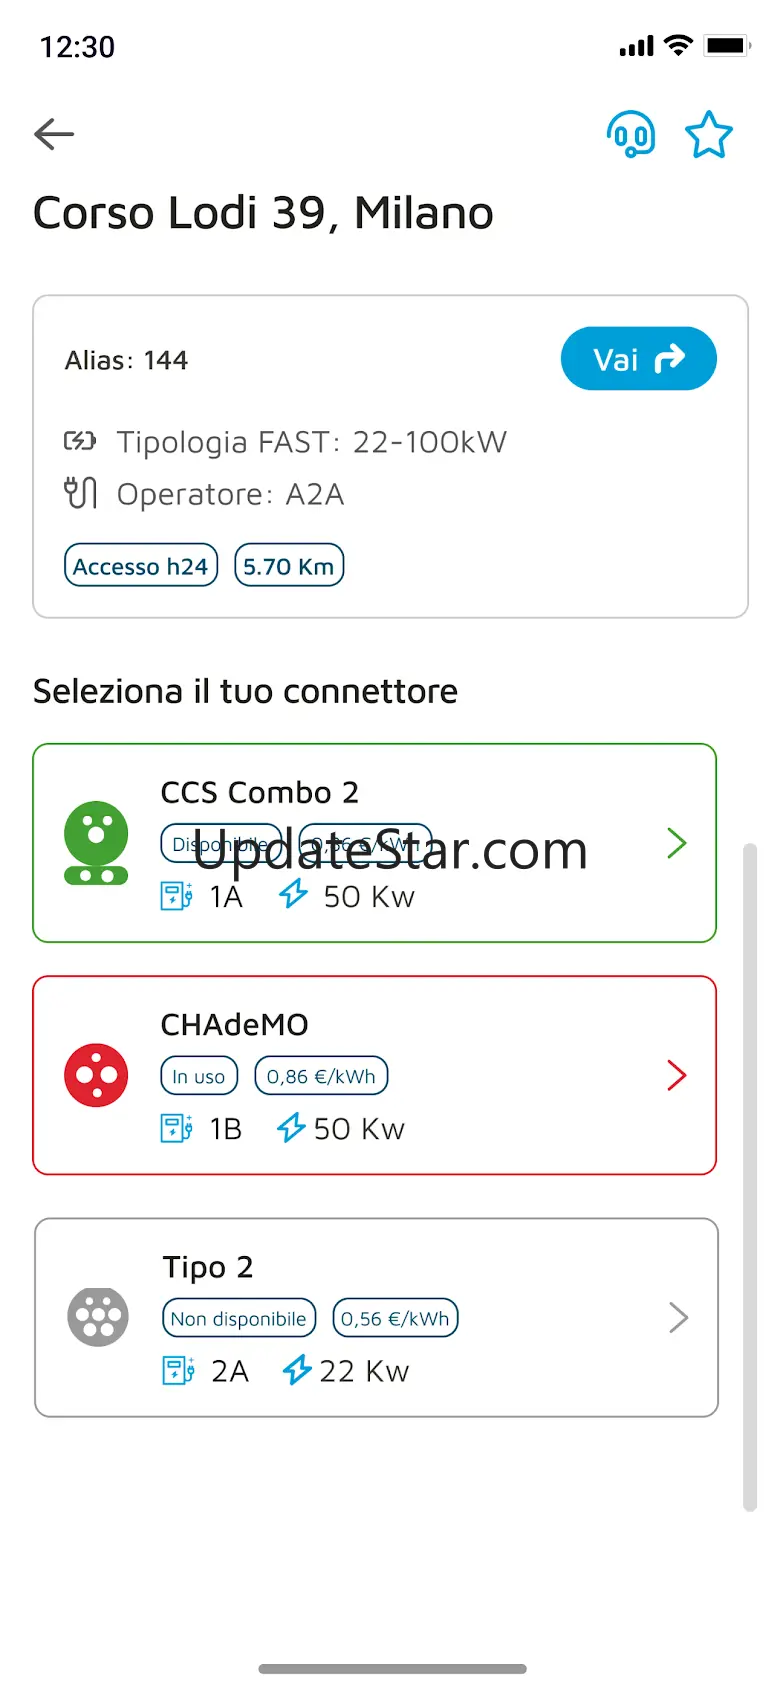Tap the 0,86 €/kWh price badge on CHAdeMO
Image resolution: width=780 pixels, height=1690 pixels.
[321, 1076]
